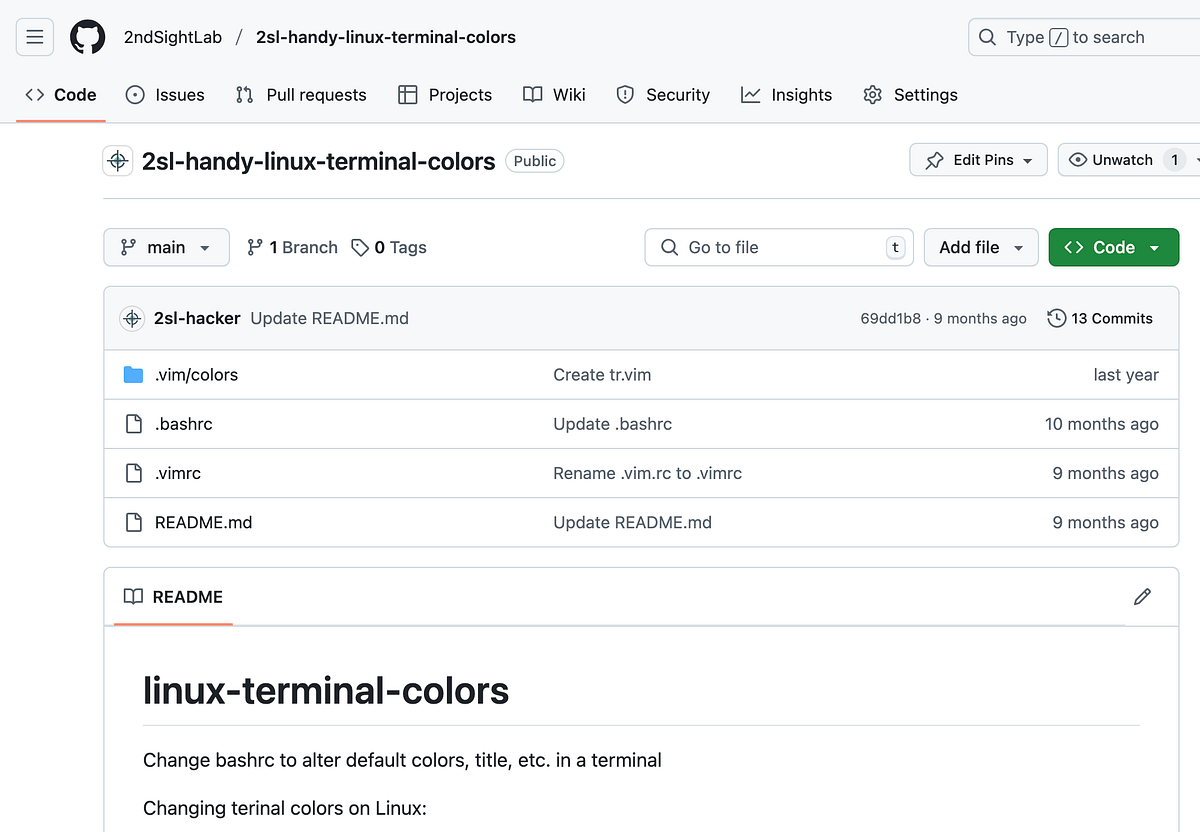Click inside the Go to file search box
This screenshot has height=832, width=1200.
(778, 247)
